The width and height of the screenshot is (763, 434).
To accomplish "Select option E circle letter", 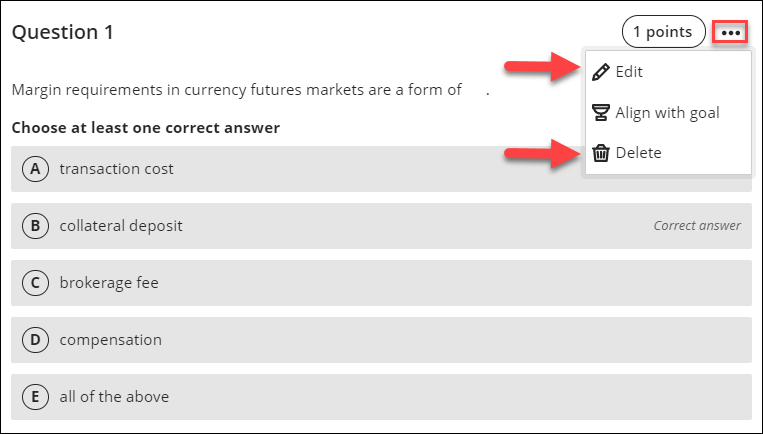I will click(x=35, y=397).
